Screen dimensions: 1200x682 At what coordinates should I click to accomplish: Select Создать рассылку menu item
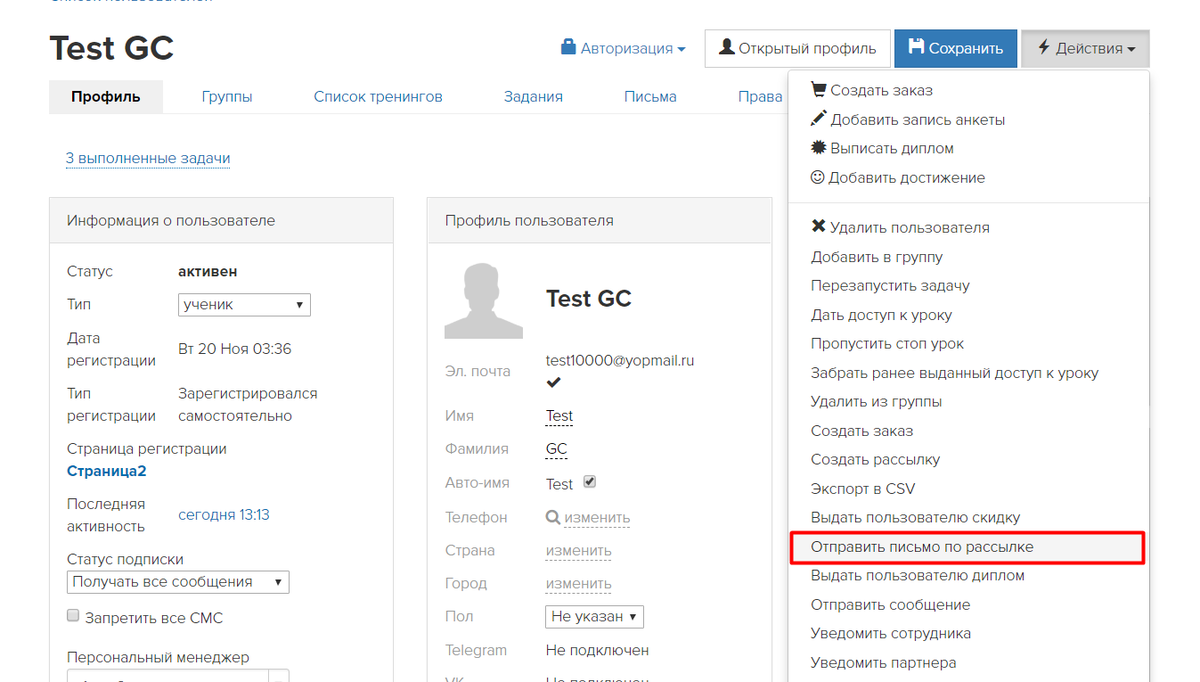coord(968,460)
